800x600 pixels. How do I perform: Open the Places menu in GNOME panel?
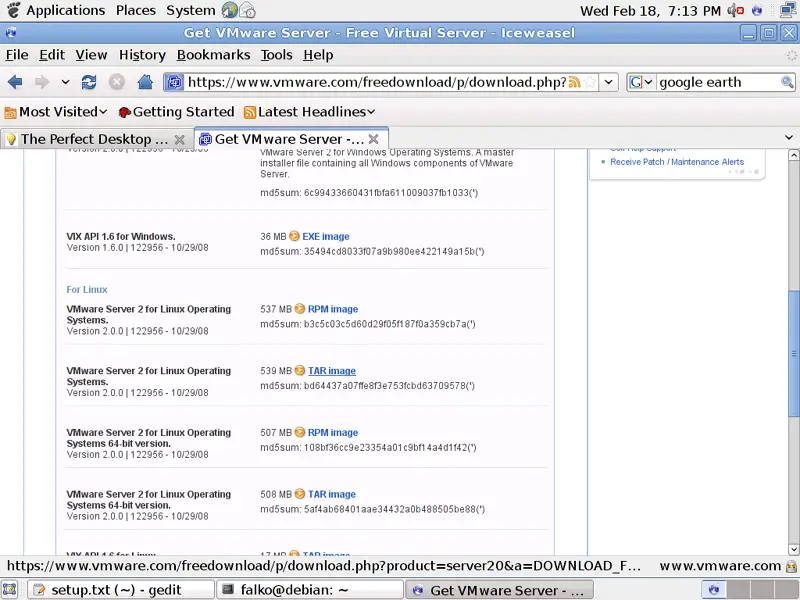pos(136,10)
